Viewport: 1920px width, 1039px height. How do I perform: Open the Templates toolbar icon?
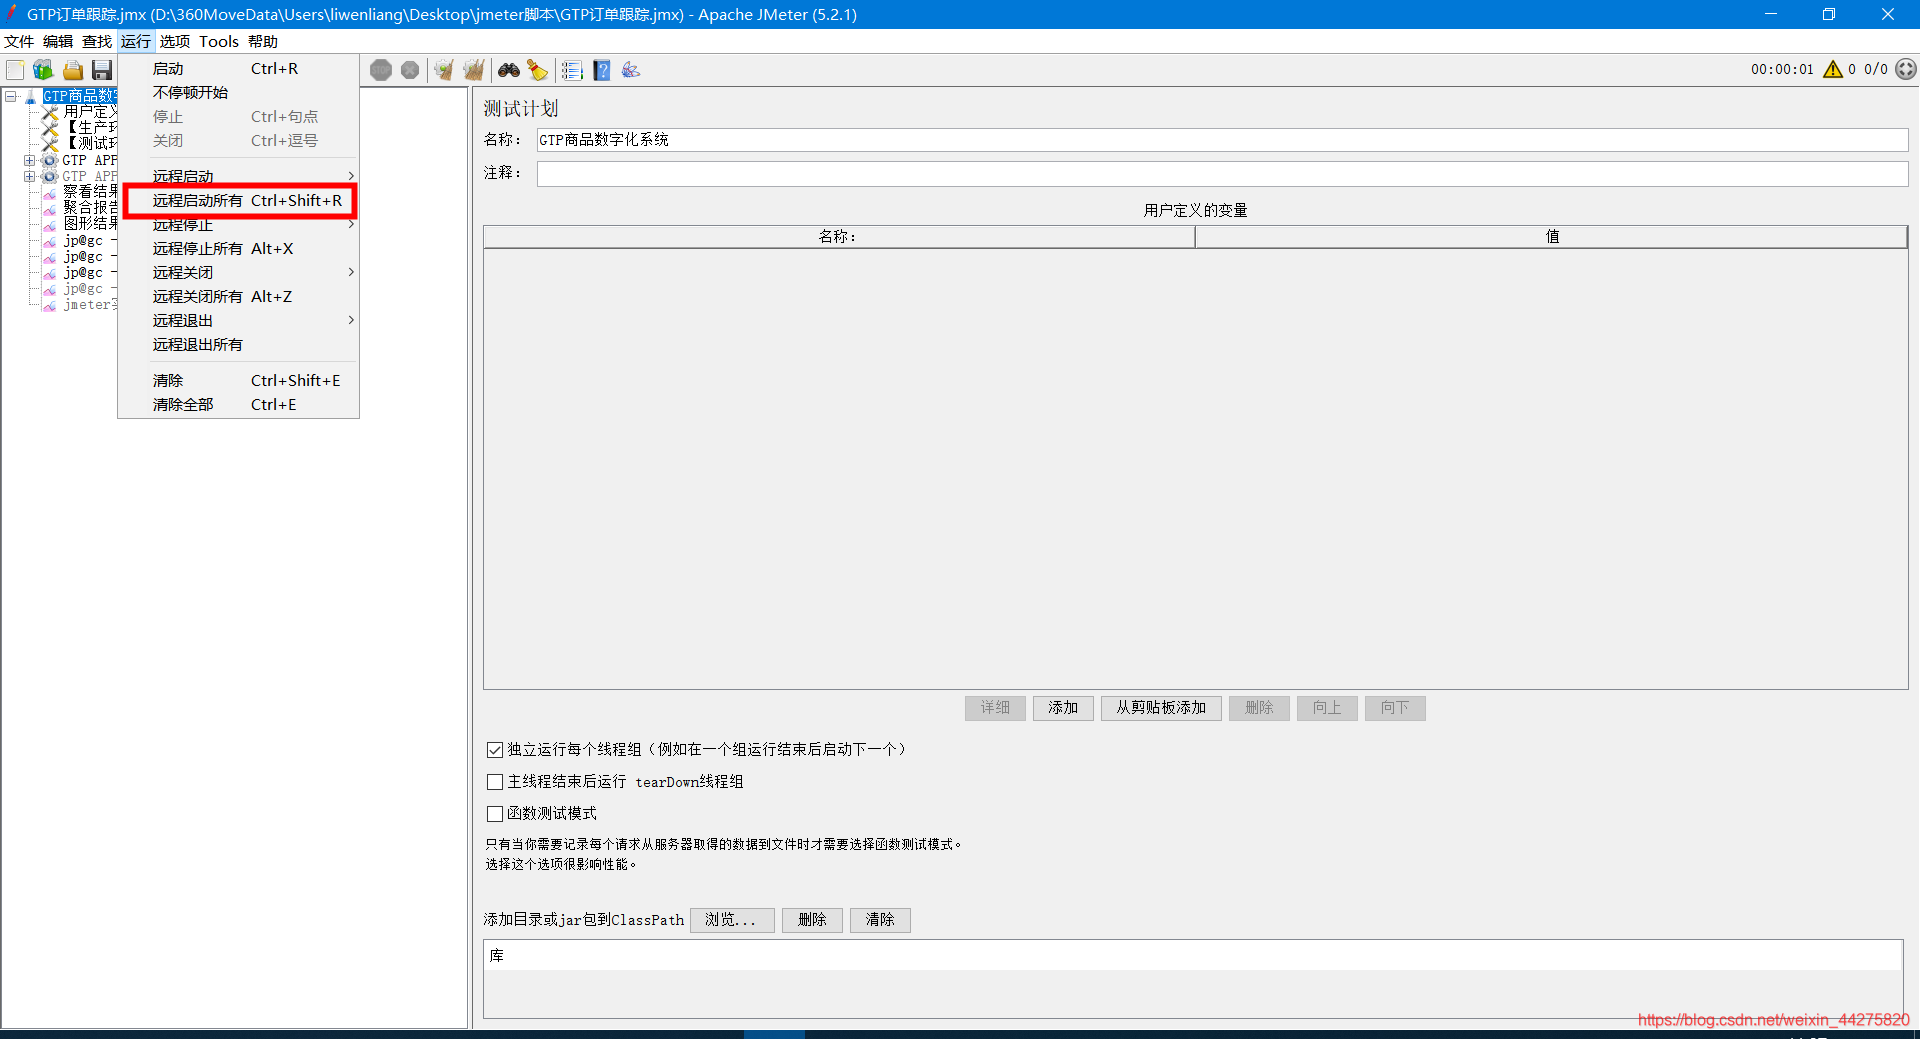(43, 70)
